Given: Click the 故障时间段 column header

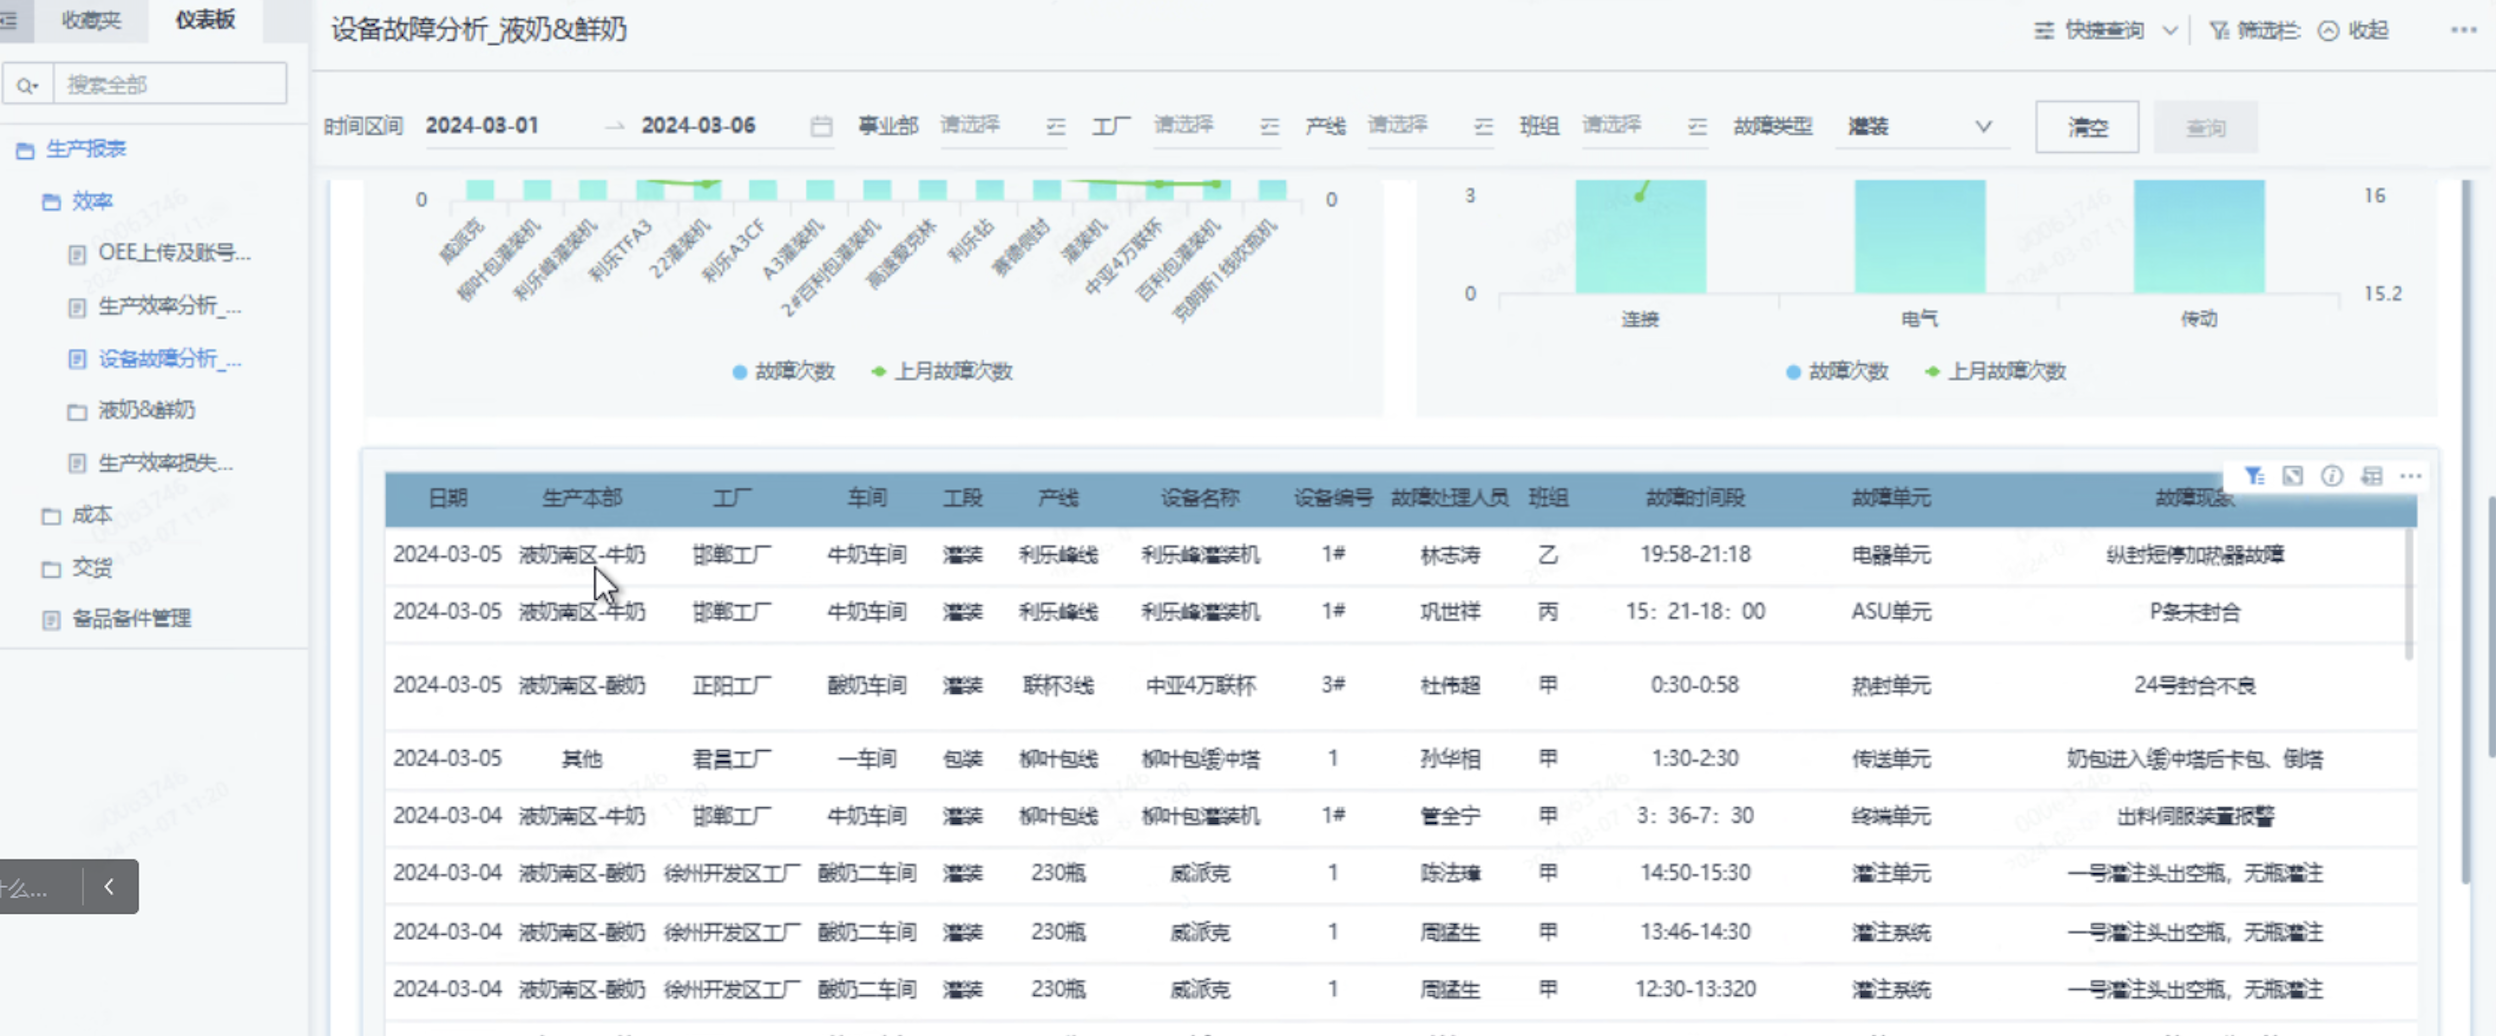Looking at the screenshot, I should coord(1695,498).
